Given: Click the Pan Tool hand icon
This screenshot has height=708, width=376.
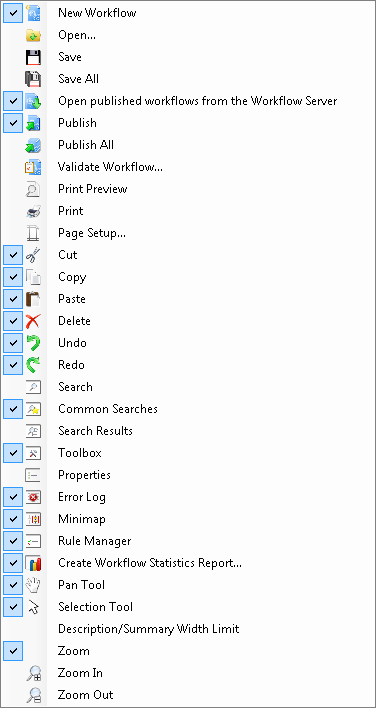Looking at the screenshot, I should [x=33, y=585].
